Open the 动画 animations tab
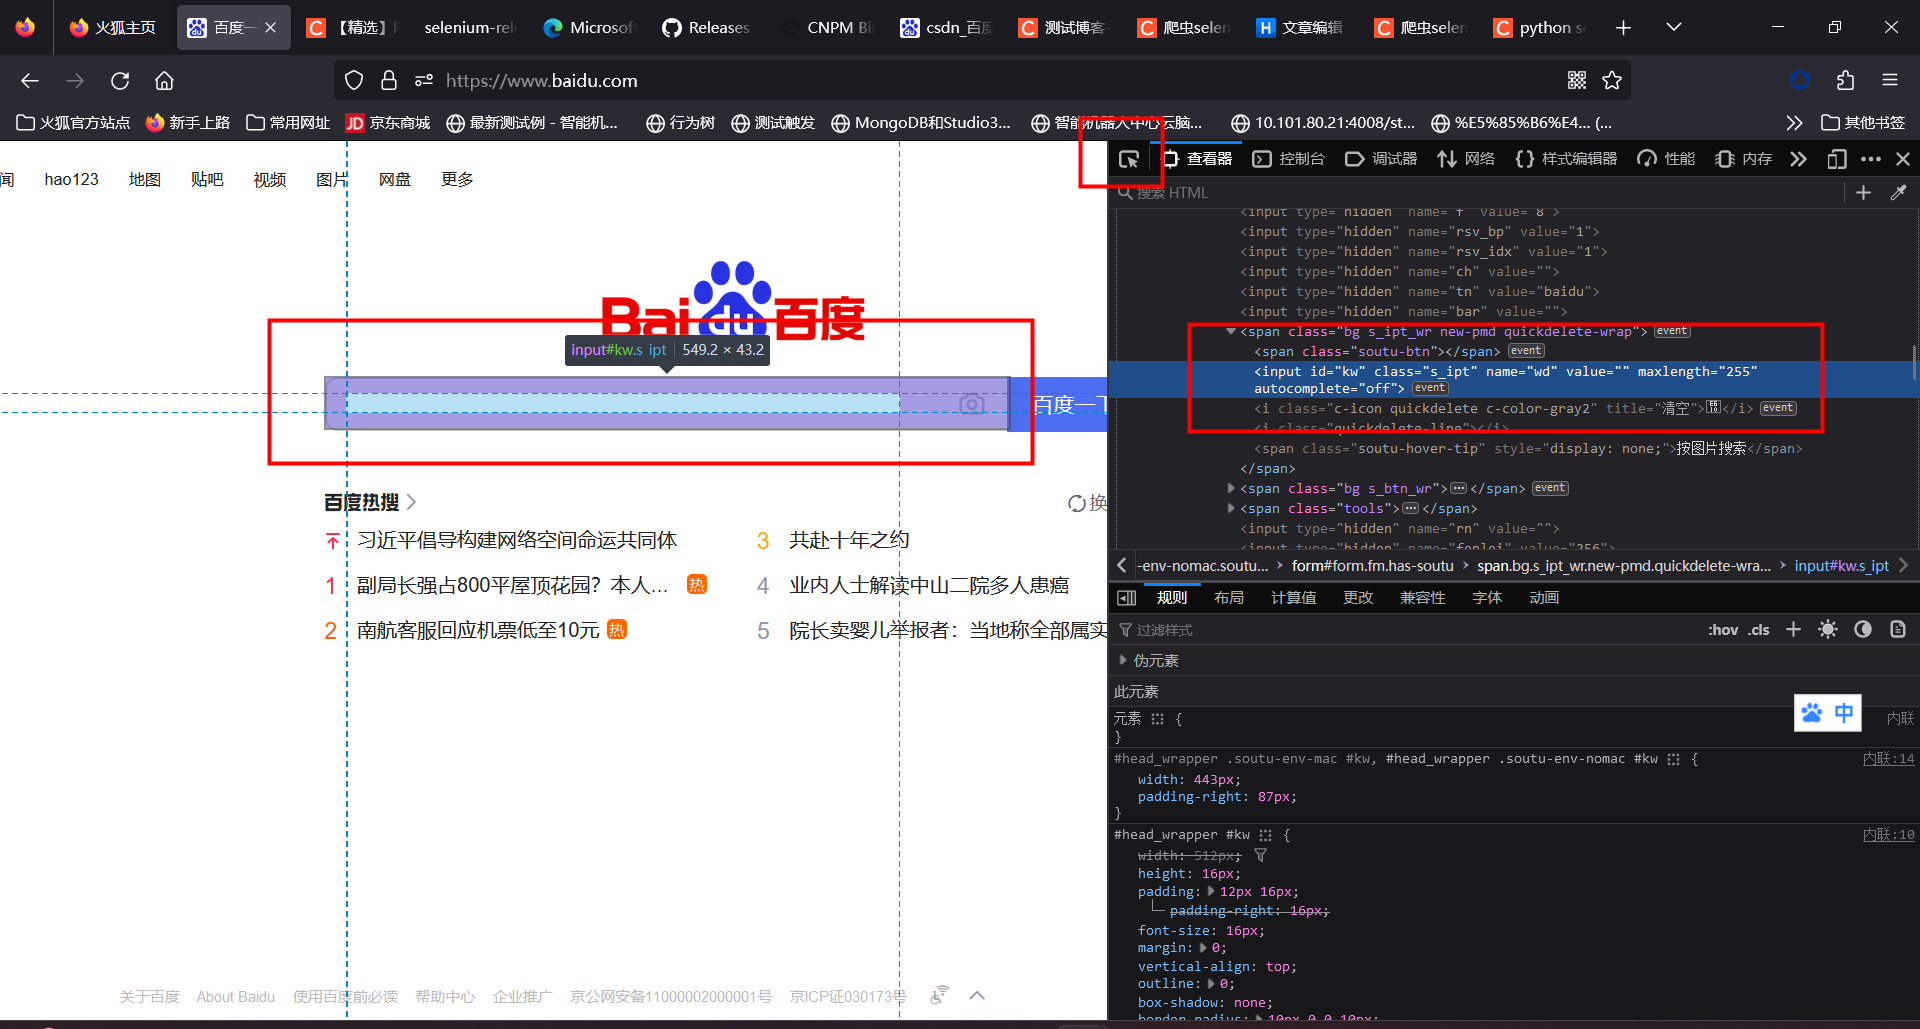1920x1029 pixels. click(1544, 598)
